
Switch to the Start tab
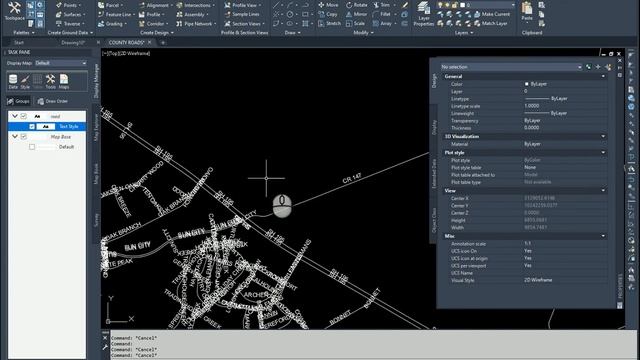[x=19, y=42]
